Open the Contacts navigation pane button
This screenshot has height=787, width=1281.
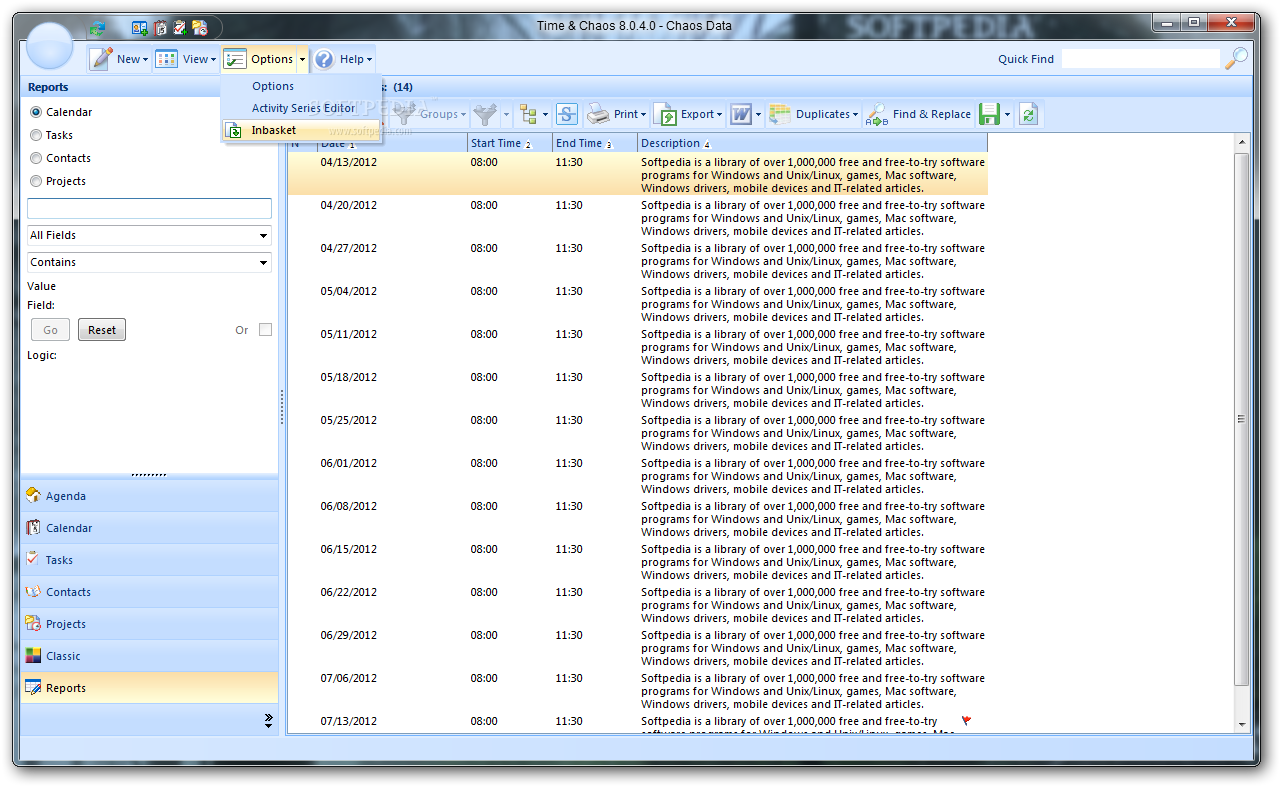coord(149,592)
